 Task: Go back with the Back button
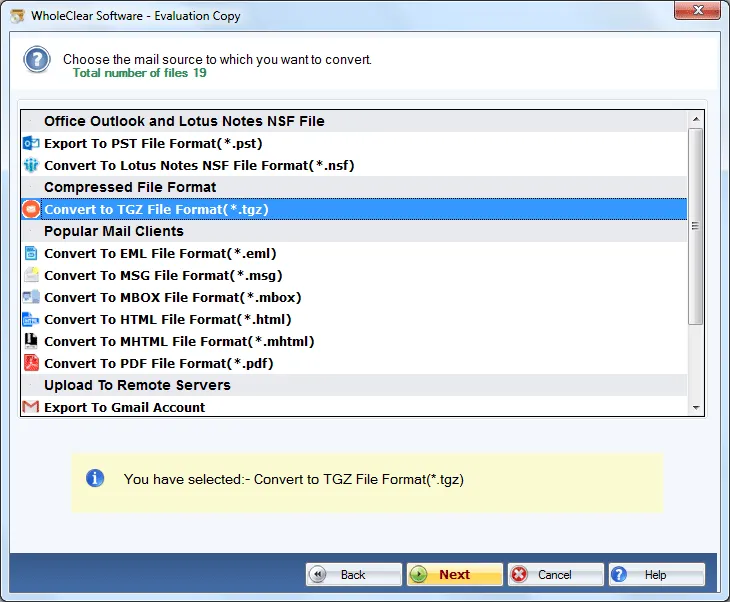[353, 575]
